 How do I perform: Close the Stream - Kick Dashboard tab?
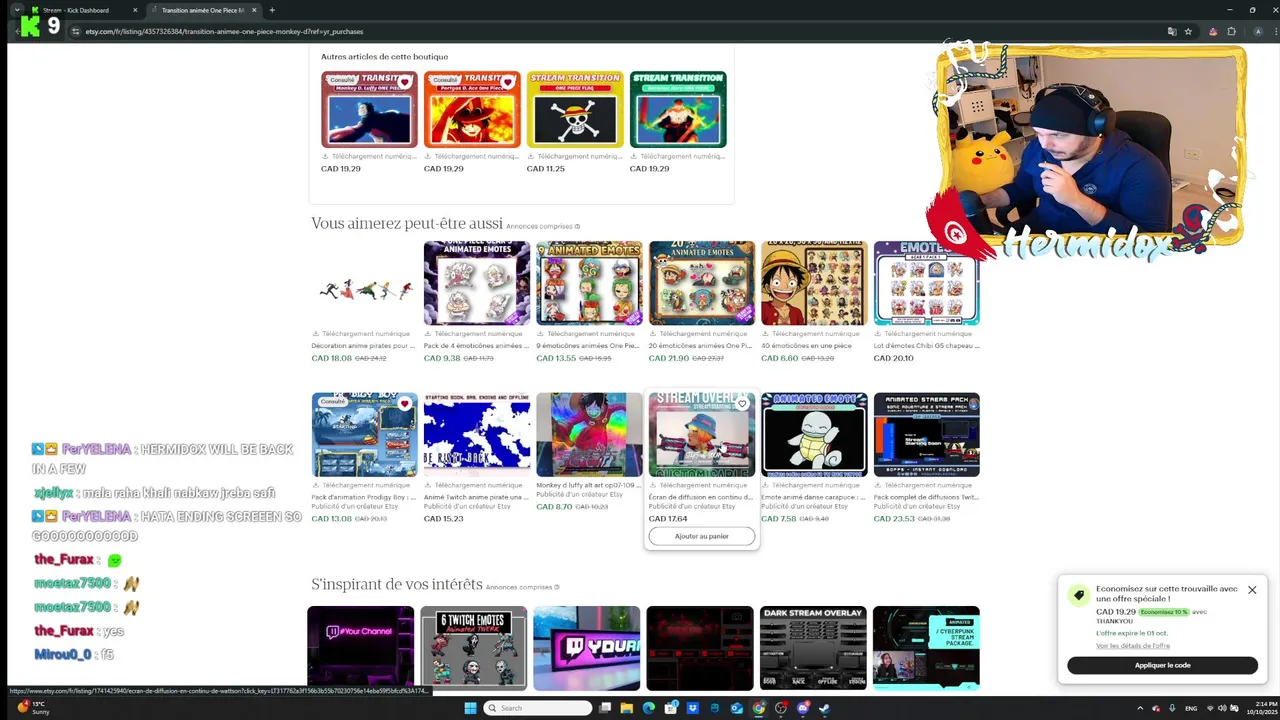coord(135,10)
